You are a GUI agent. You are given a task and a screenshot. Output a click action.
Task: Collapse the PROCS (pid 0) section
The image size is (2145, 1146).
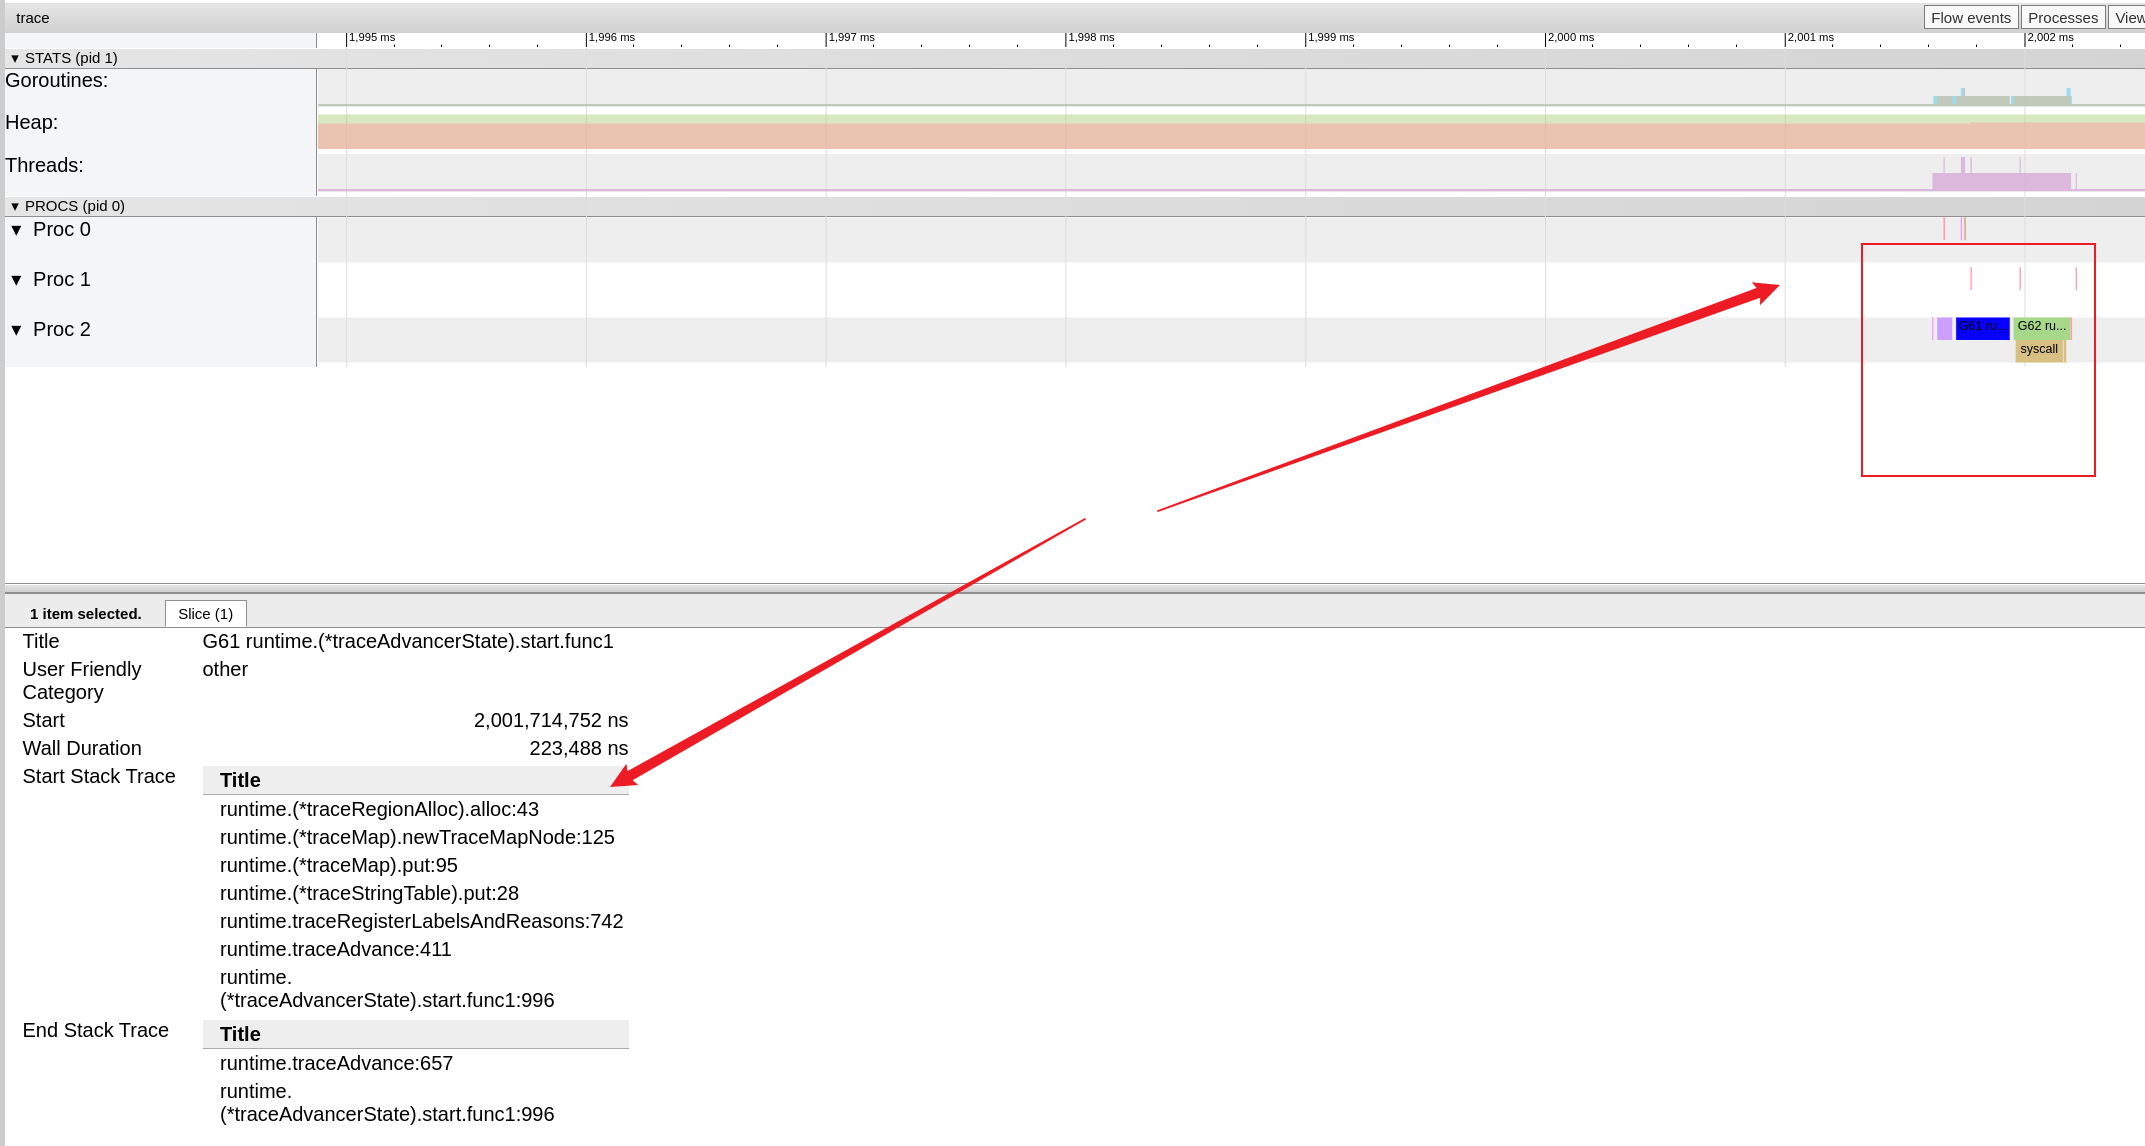pyautogui.click(x=15, y=206)
